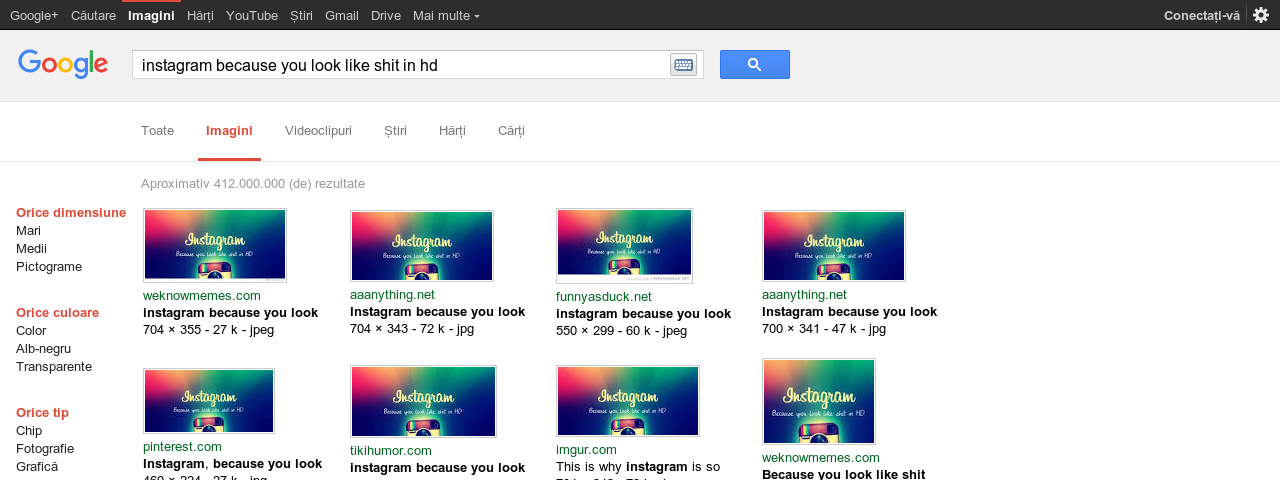Image resolution: width=1280 pixels, height=480 pixels.
Task: Click the 'Aproximativ 412.000.000 (de) rezultate' text
Action: (x=253, y=183)
